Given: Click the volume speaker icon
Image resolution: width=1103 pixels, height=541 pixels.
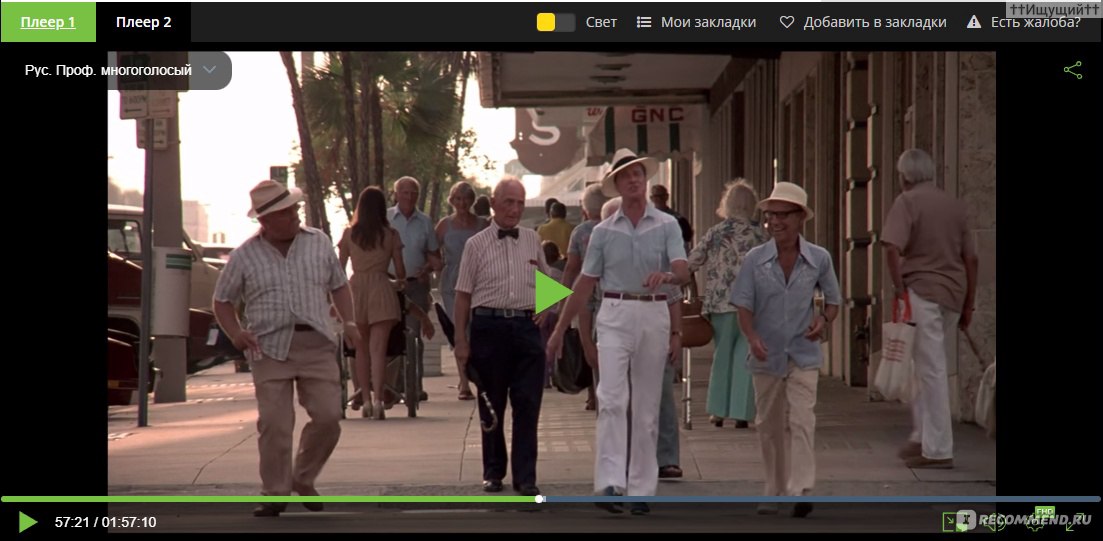Looking at the screenshot, I should 996,522.
